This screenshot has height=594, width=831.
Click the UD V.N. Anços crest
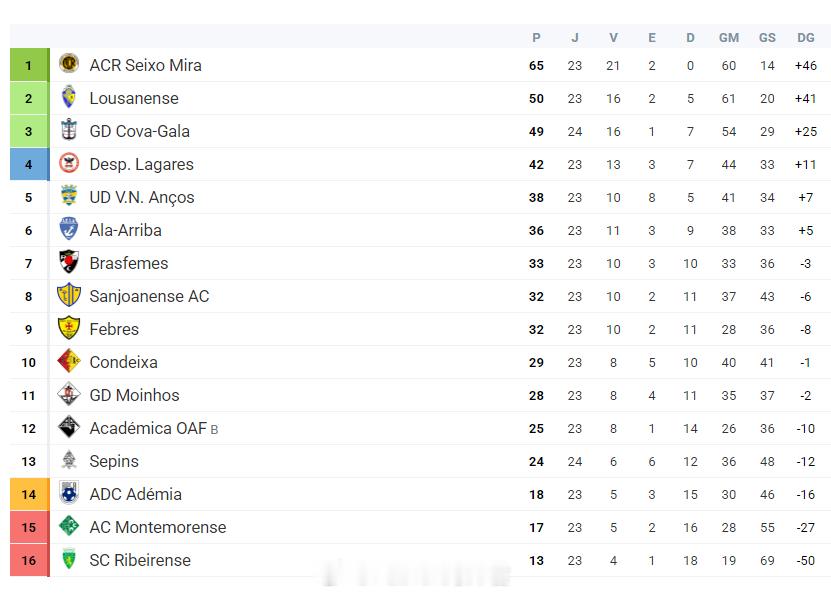pyautogui.click(x=69, y=196)
